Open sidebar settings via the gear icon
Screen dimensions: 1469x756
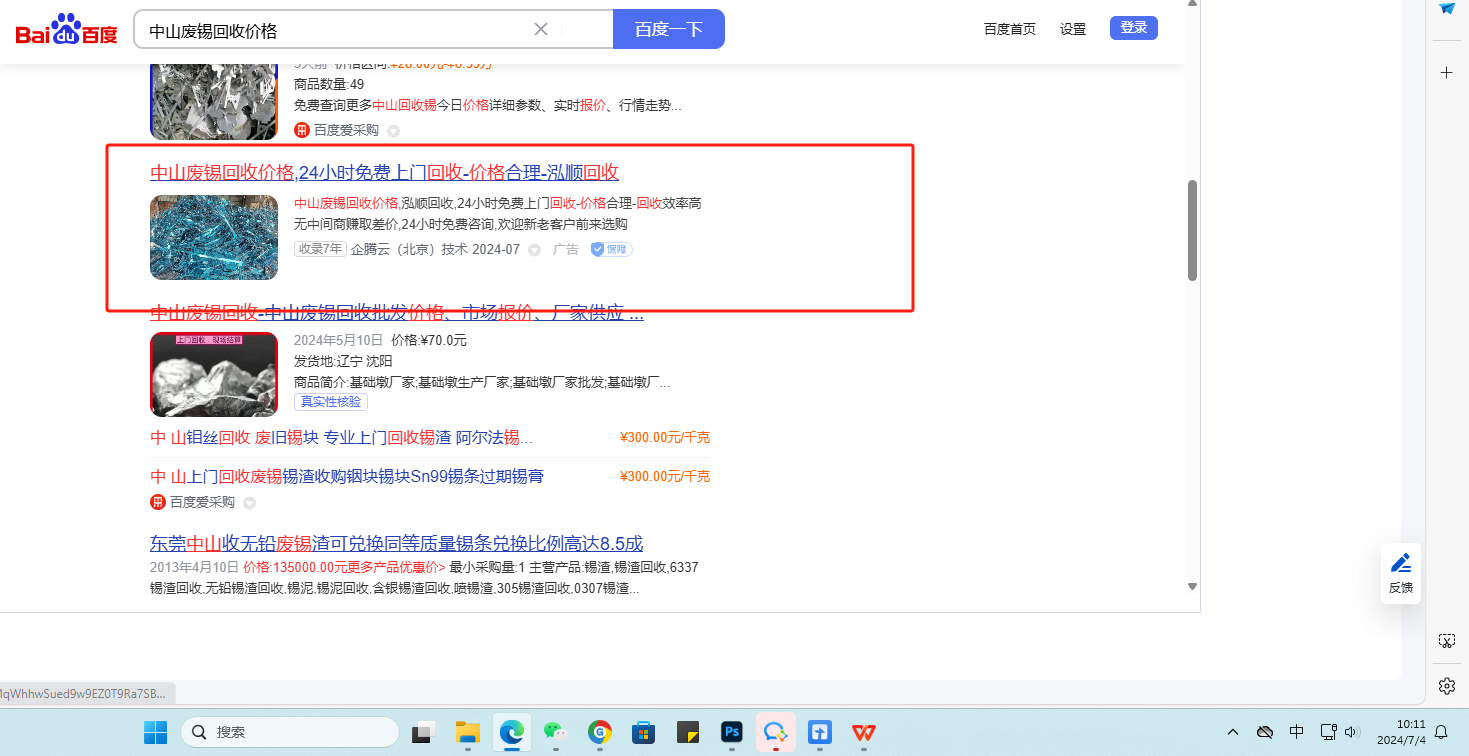(1446, 685)
